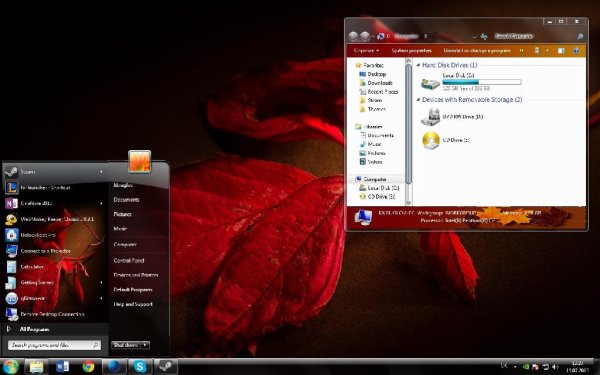Click the taskbar clock
The image size is (600, 375).
click(577, 367)
